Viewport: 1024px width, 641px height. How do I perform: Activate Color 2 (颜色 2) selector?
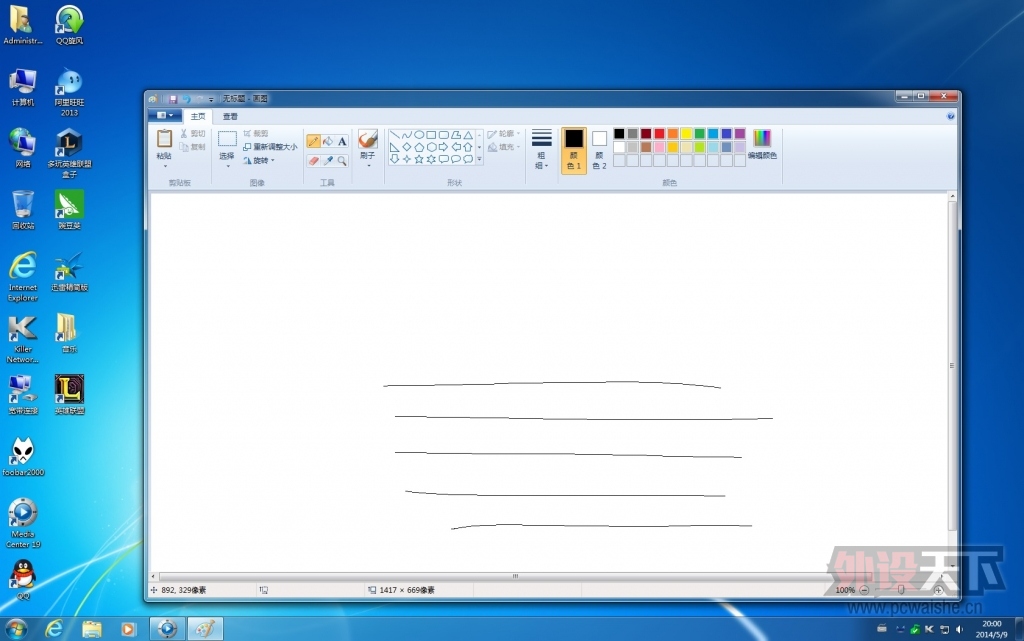click(x=600, y=150)
